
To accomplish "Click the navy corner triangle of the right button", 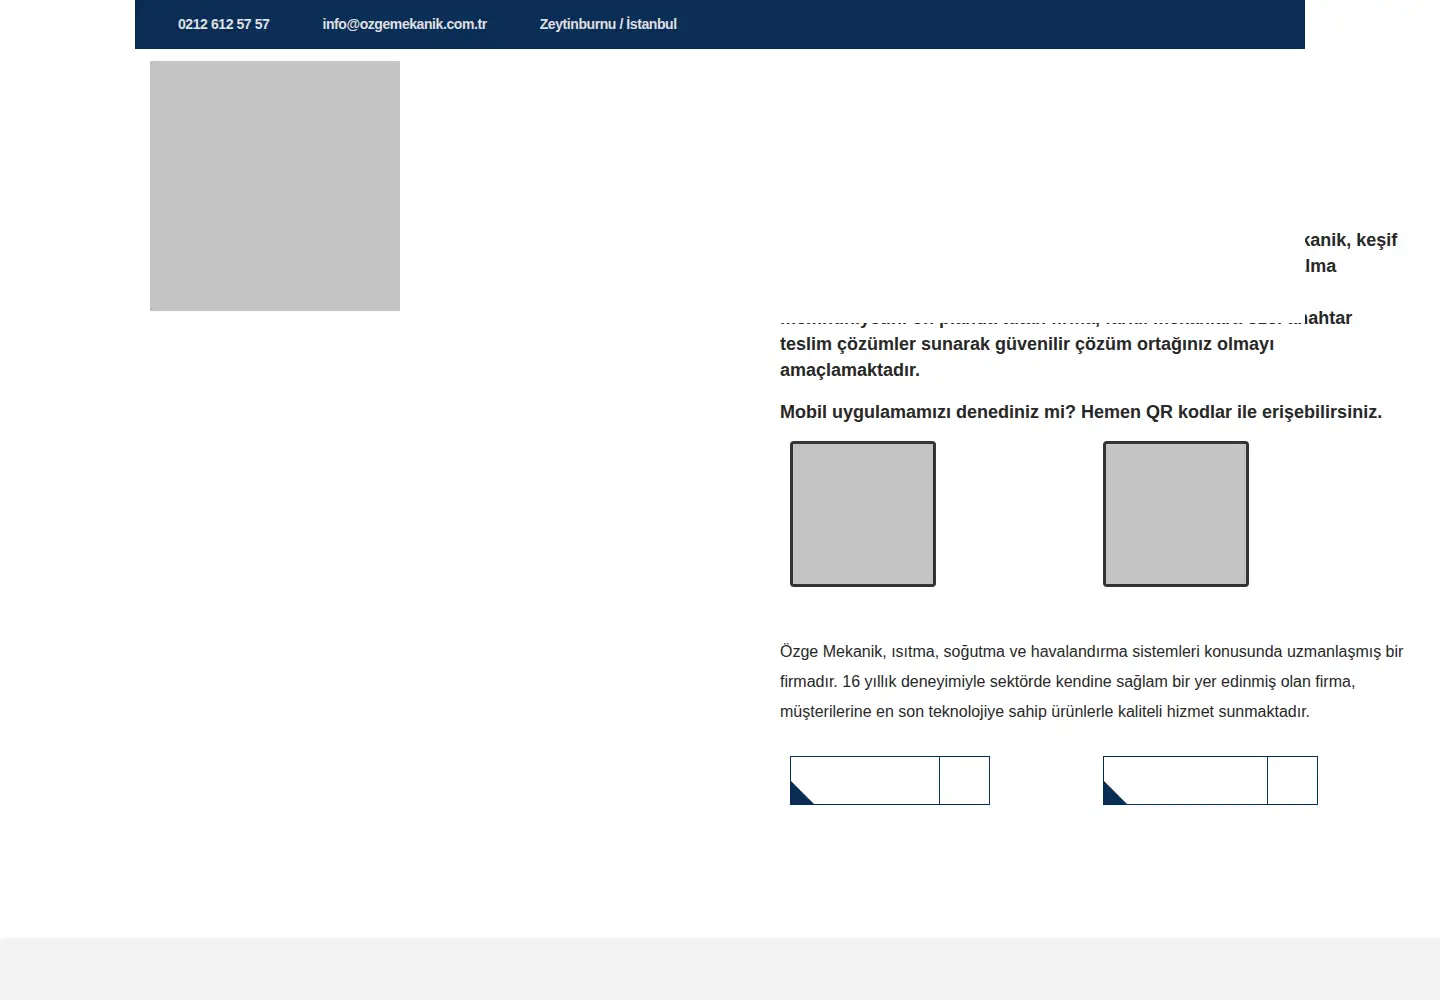I will [x=1111, y=796].
